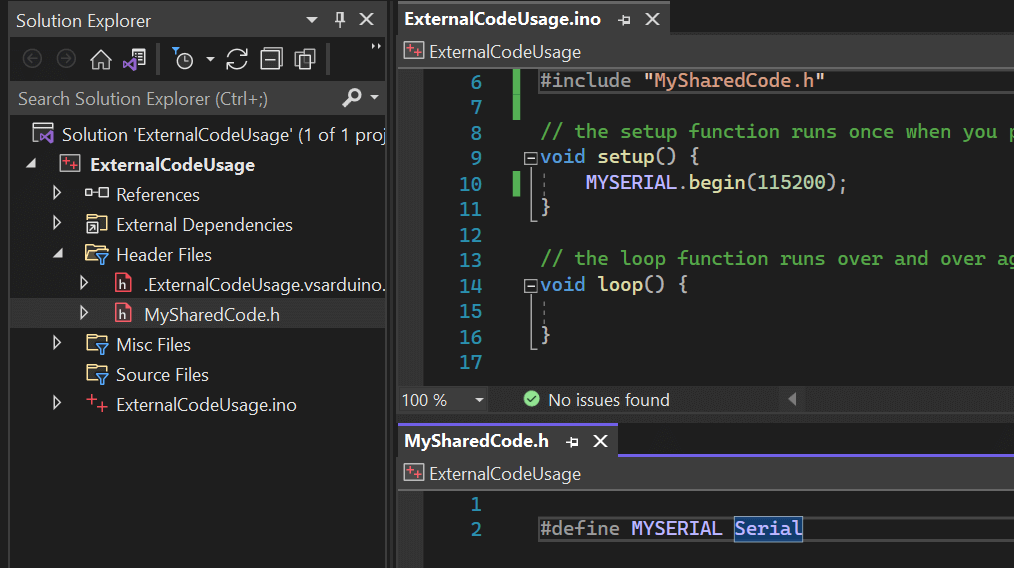The image size is (1014, 568).
Task: Refresh Solution Explorer with the sync icon
Action: 237,60
